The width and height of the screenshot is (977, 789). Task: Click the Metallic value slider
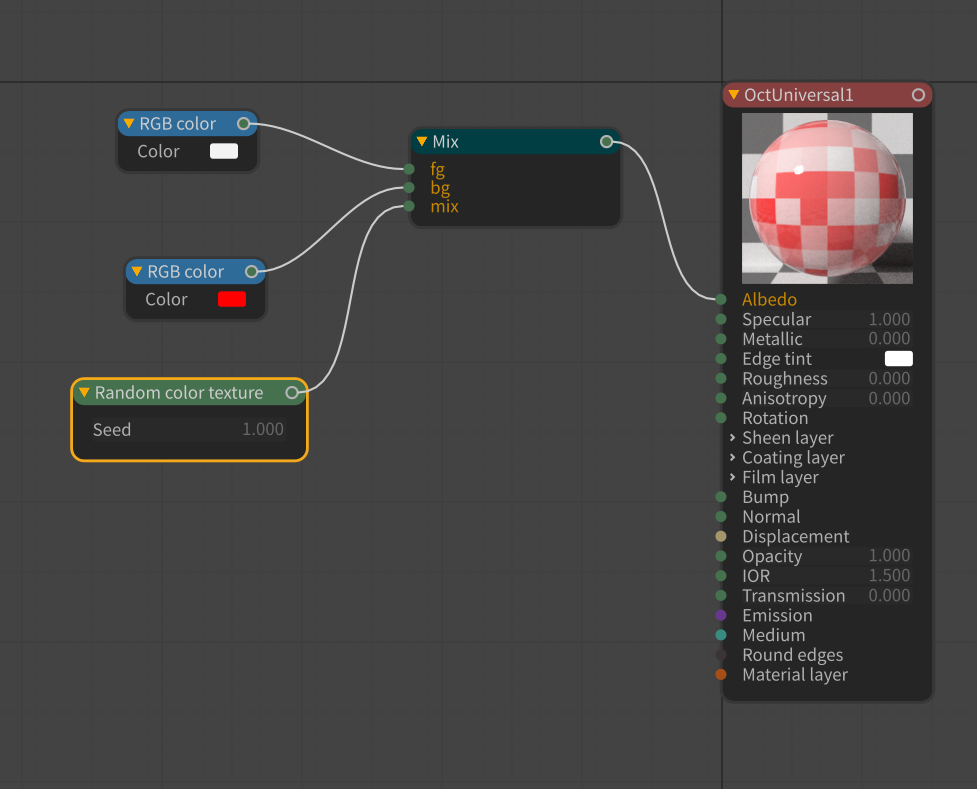827,338
